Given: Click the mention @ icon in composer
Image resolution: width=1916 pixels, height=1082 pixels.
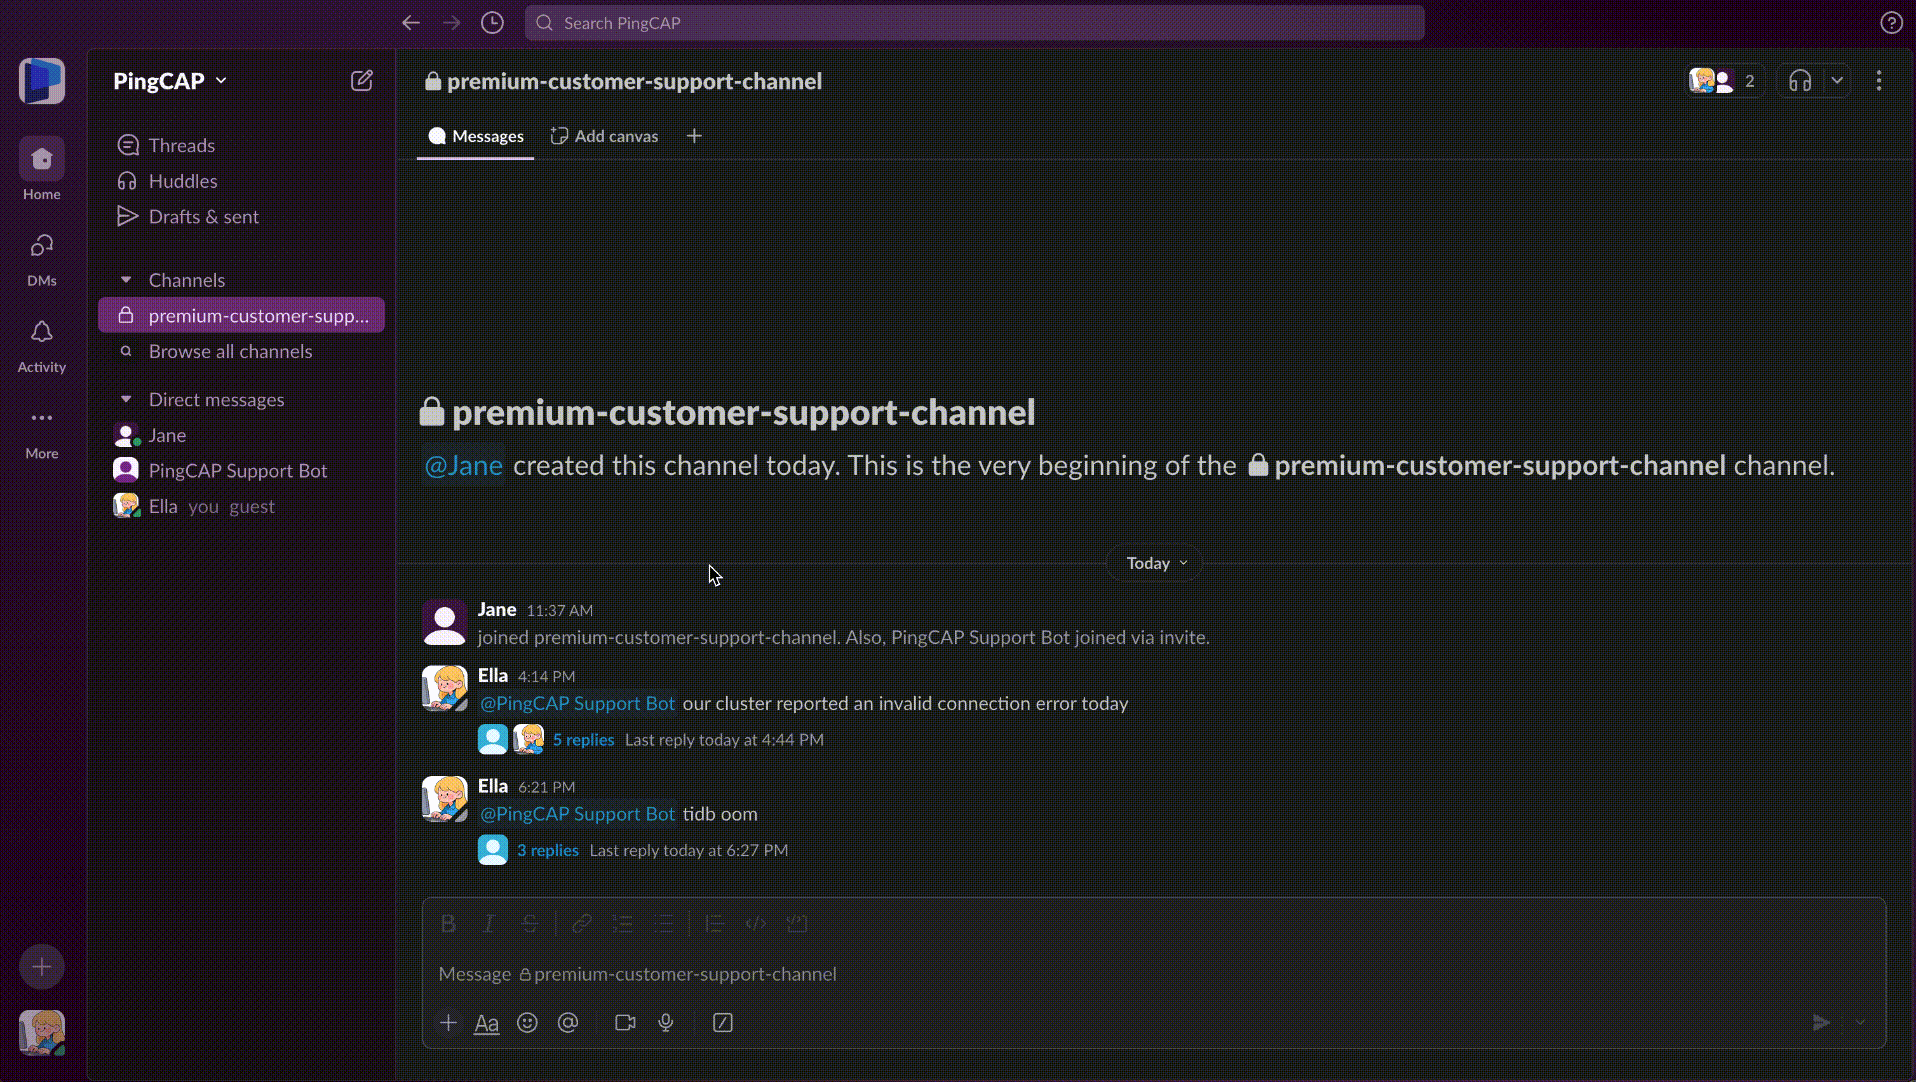Looking at the screenshot, I should click(x=568, y=1022).
